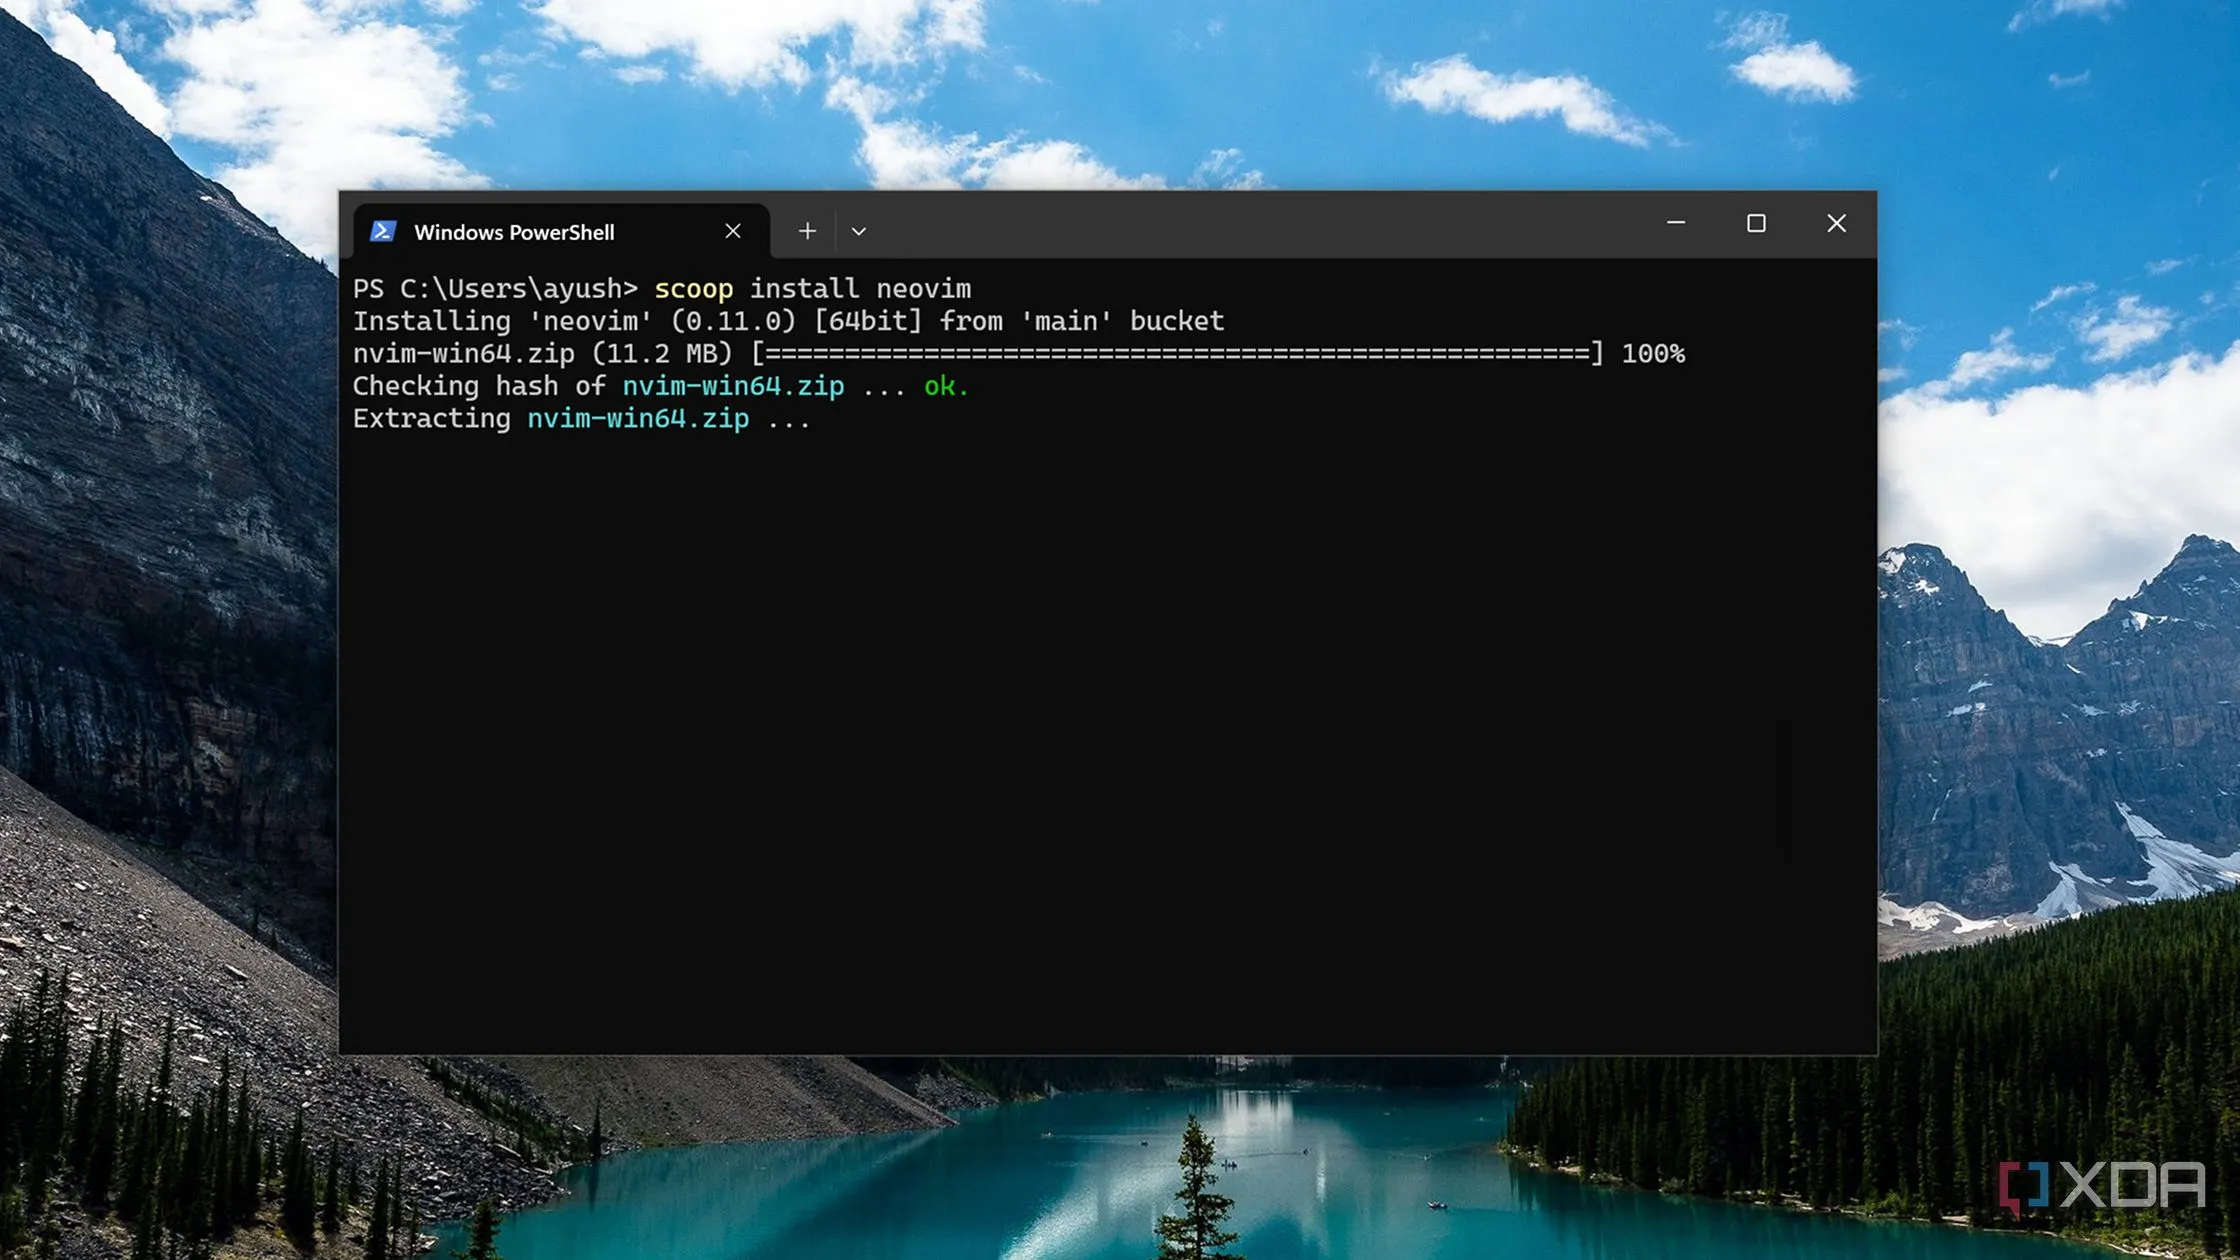This screenshot has width=2240, height=1260.
Task: Click the nvim-win64.zip text in hash line
Action: tap(733, 386)
